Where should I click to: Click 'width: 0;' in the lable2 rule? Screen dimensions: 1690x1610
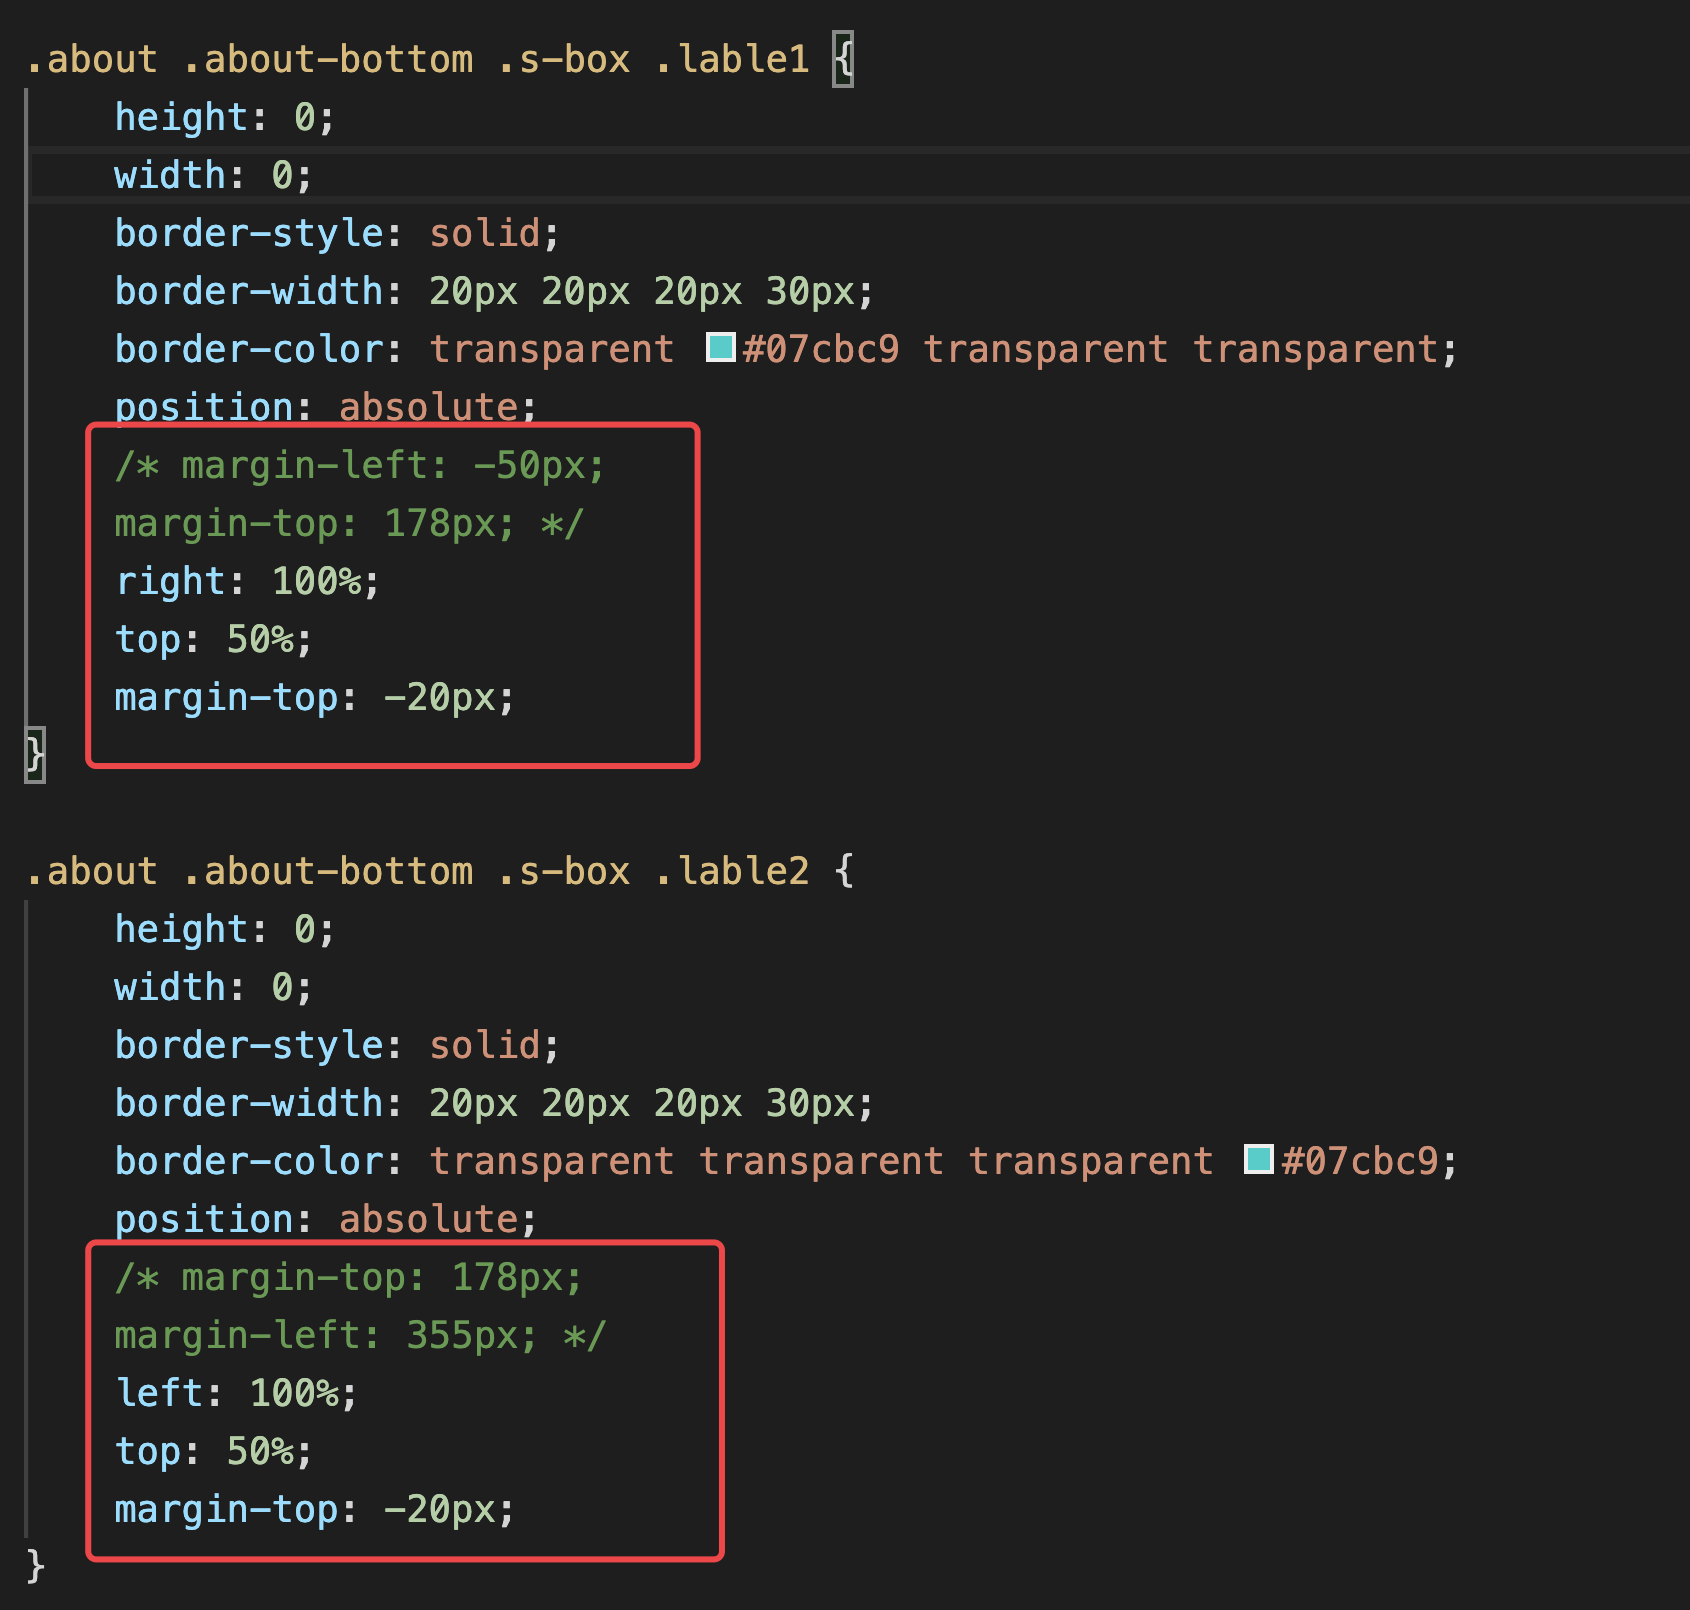214,987
